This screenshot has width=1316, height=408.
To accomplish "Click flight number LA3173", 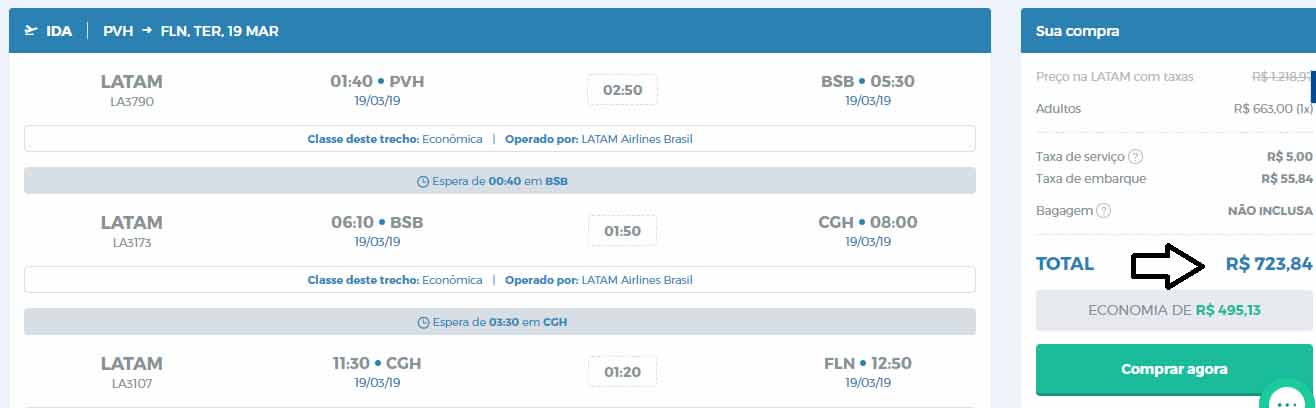I will click(131, 242).
